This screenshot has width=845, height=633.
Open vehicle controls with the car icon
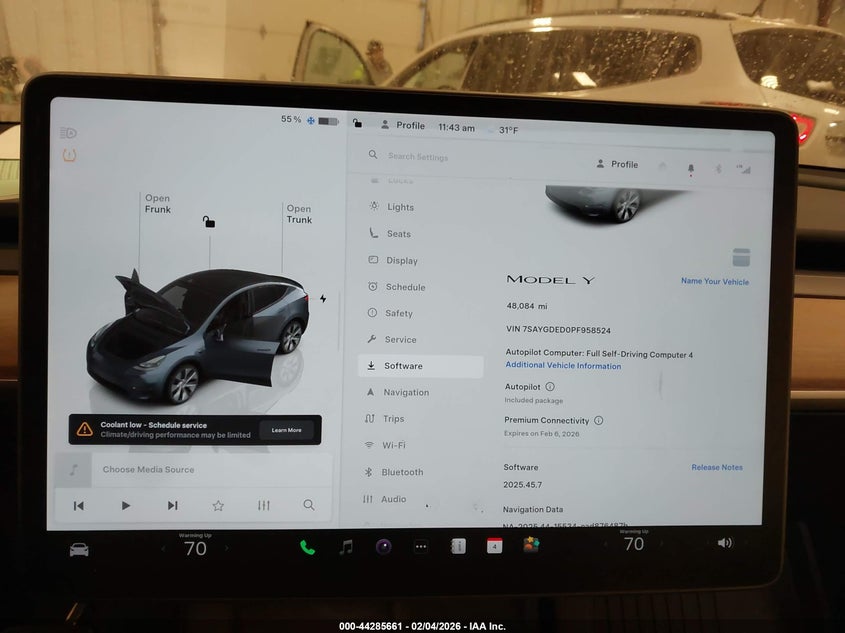pyautogui.click(x=79, y=549)
